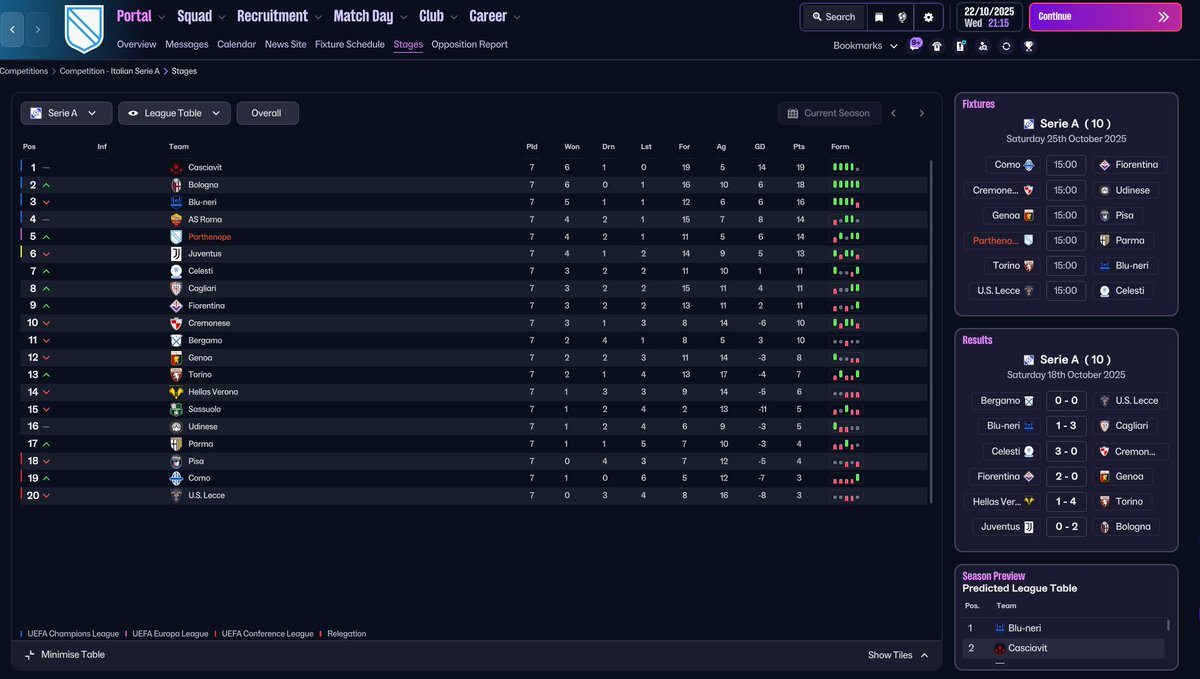Click the club shield crest
Image resolution: width=1200 pixels, height=679 pixels.
pyautogui.click(x=85, y=29)
